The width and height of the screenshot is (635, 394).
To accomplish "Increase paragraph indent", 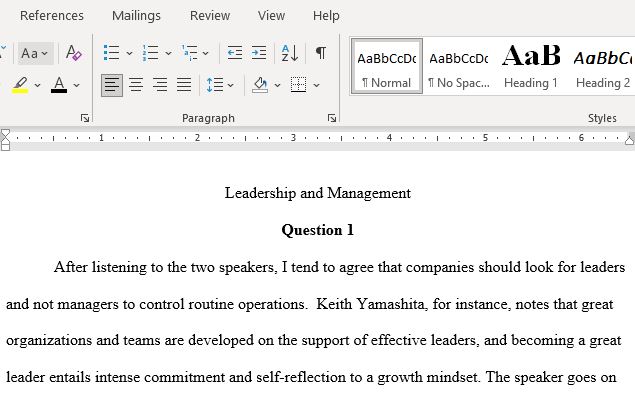I will 259,53.
